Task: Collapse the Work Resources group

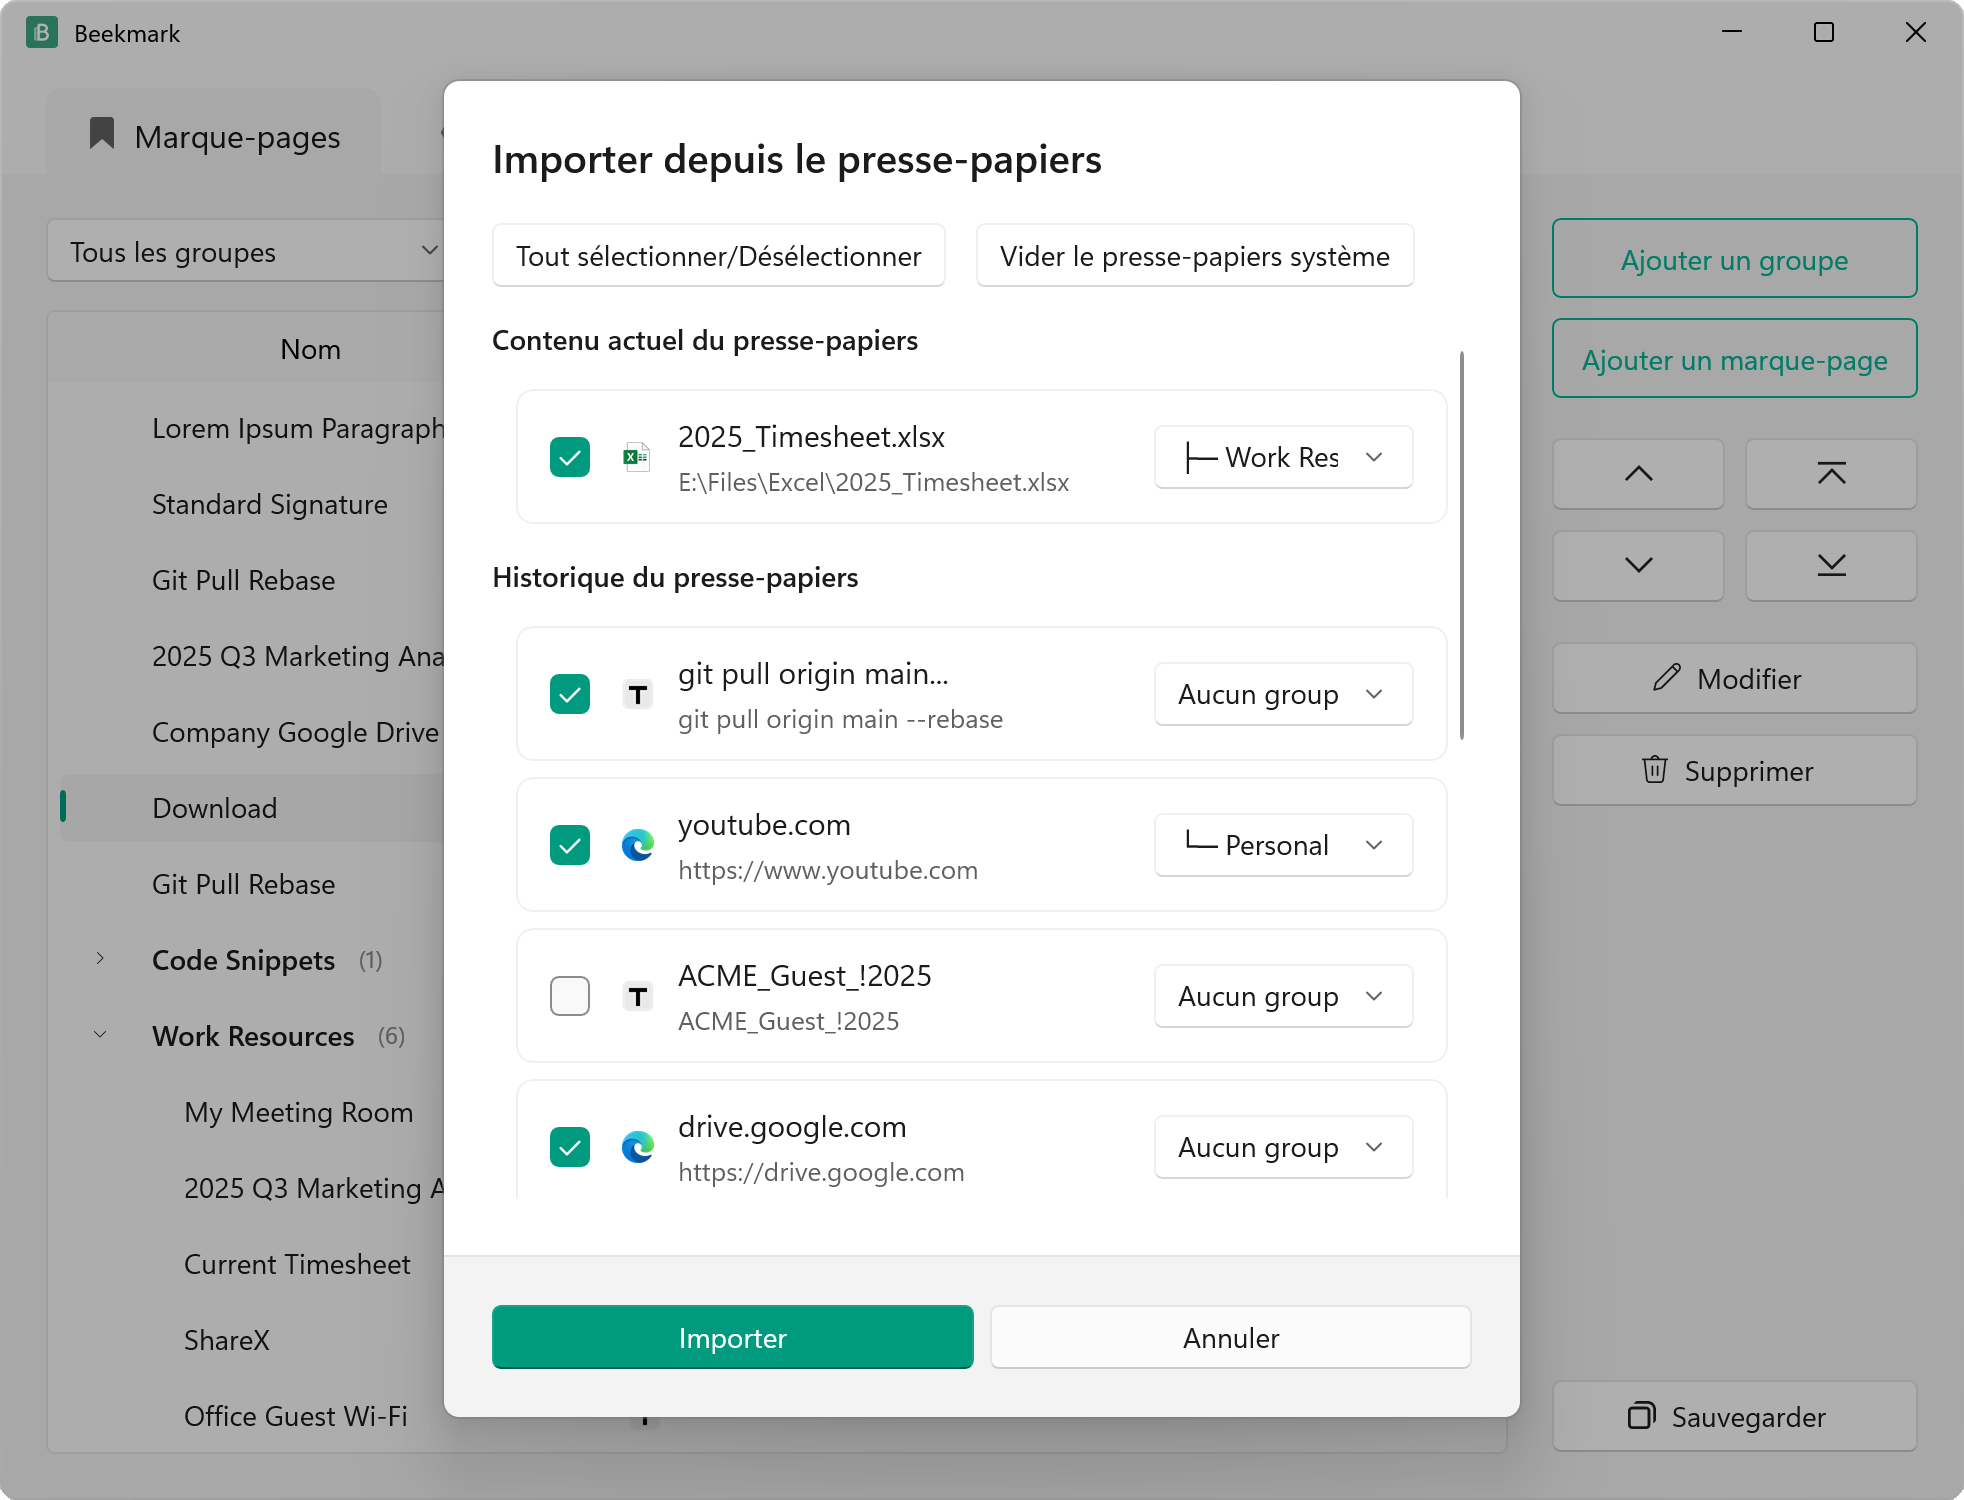Action: (x=100, y=1035)
